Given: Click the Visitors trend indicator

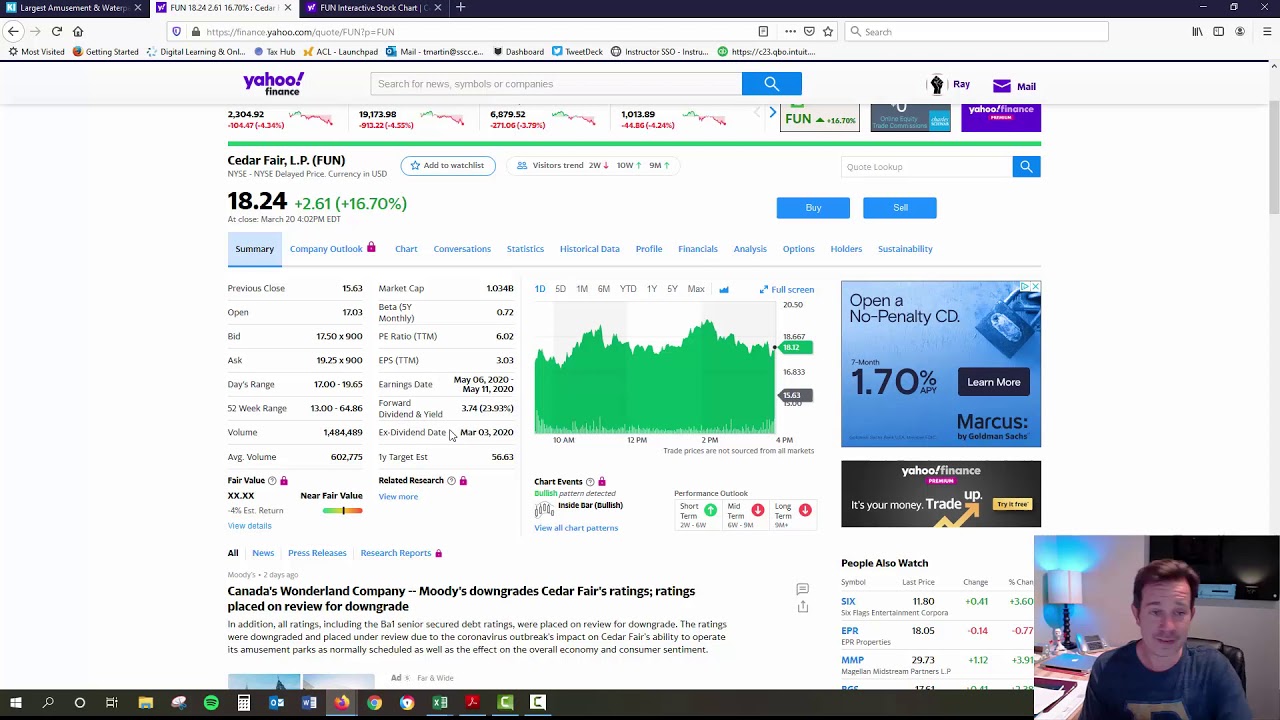Looking at the screenshot, I should coord(594,166).
